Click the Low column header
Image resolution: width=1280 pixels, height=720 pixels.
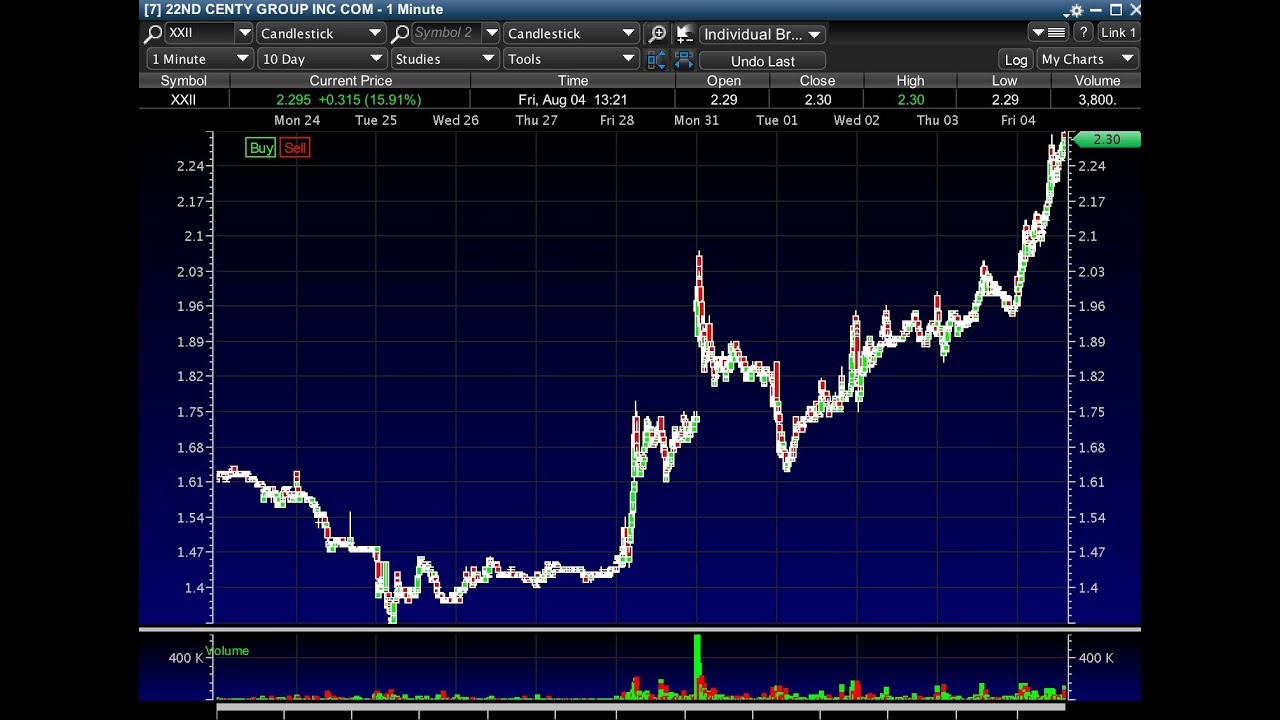(x=1004, y=81)
